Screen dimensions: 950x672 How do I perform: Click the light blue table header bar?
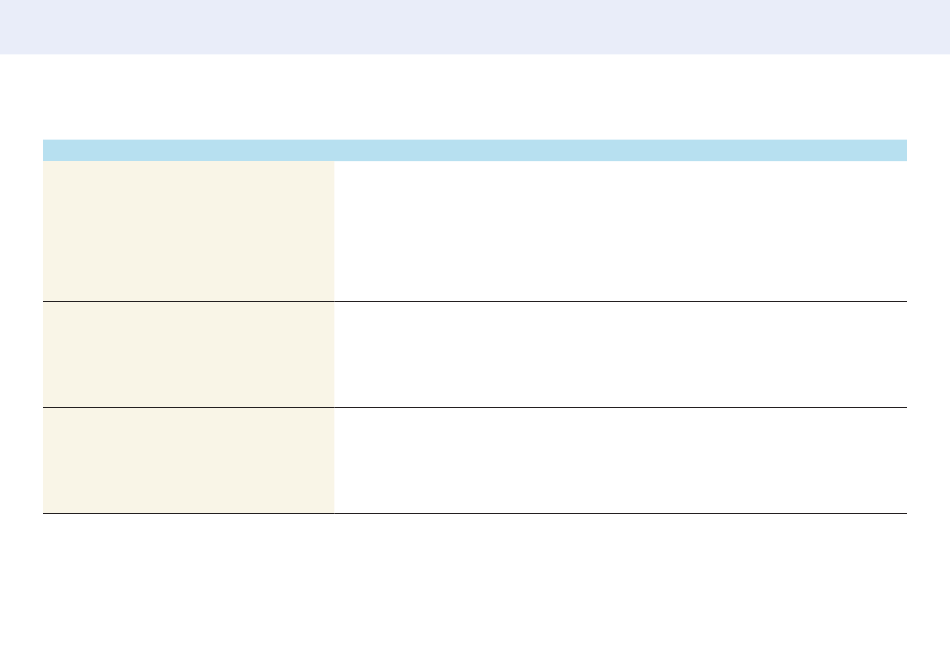pos(475,150)
